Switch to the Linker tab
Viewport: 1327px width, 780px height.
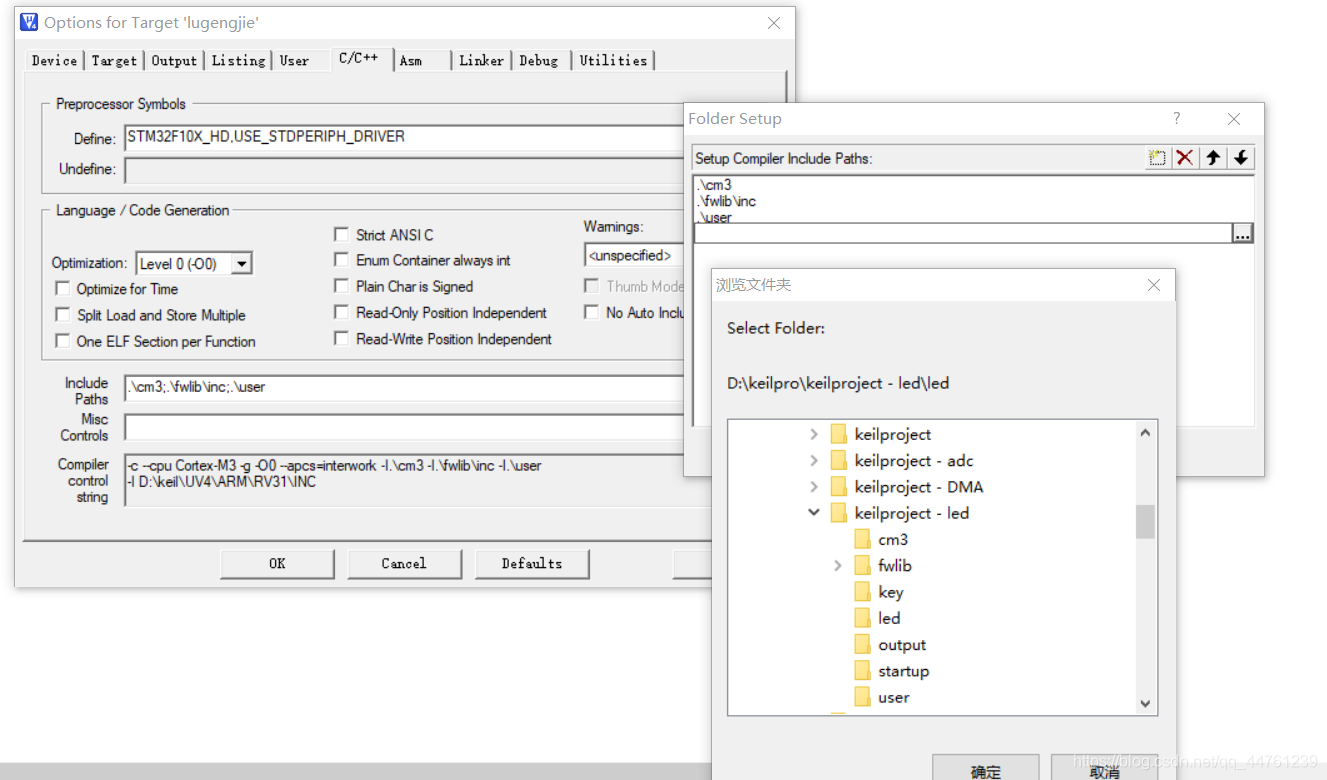[481, 61]
